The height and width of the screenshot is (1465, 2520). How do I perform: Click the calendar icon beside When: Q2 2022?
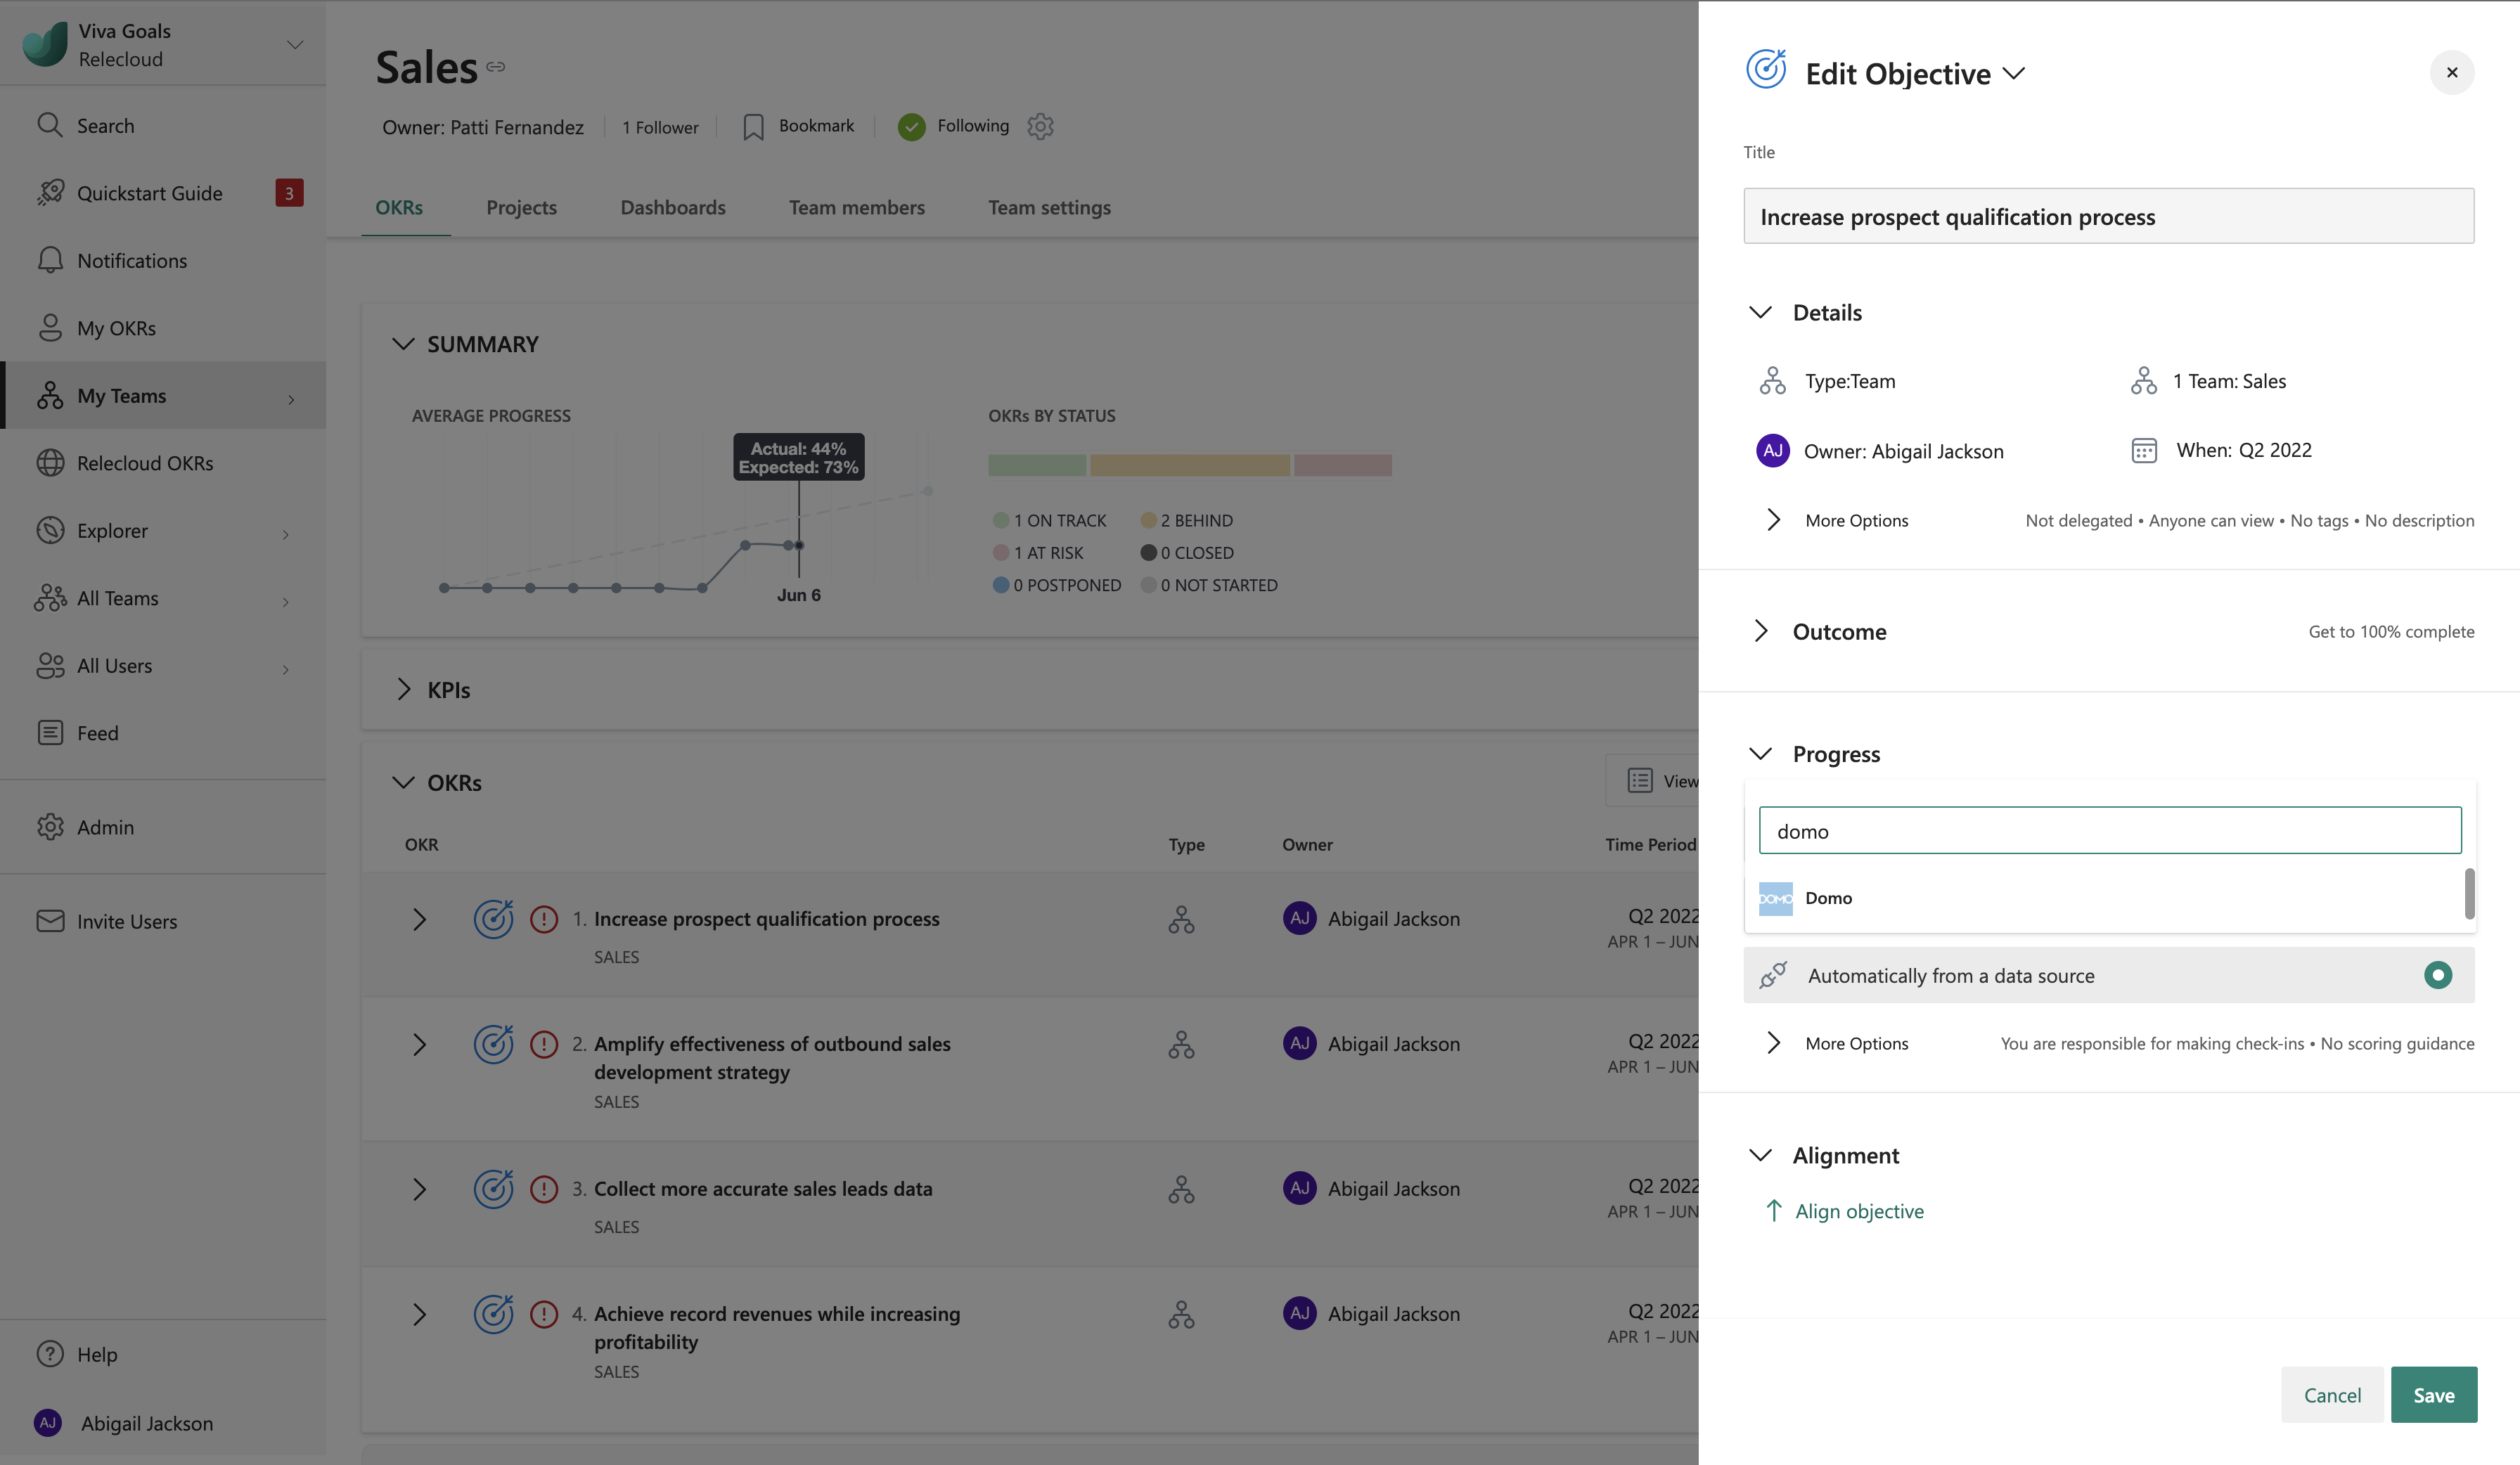[x=2143, y=450]
